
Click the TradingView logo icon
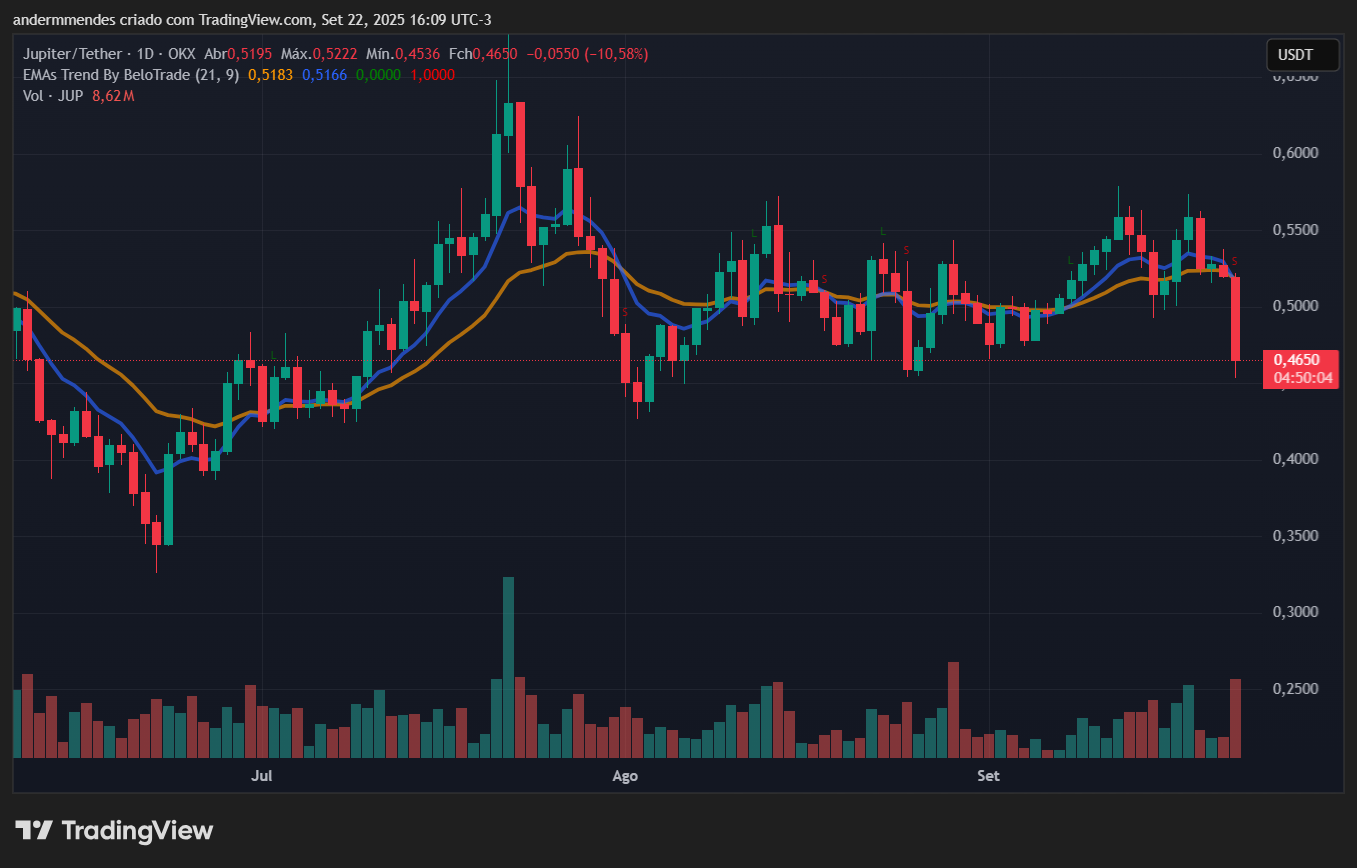coord(34,830)
